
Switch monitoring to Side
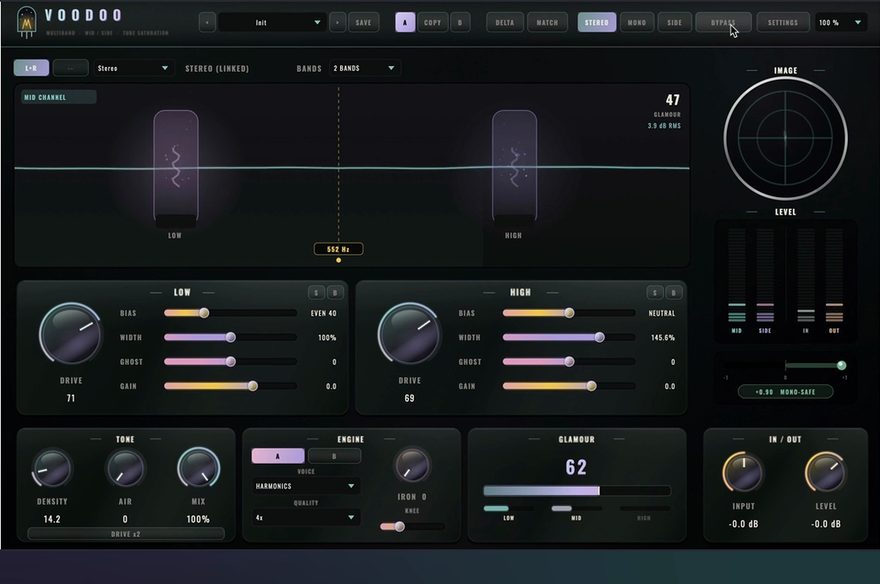coord(675,22)
